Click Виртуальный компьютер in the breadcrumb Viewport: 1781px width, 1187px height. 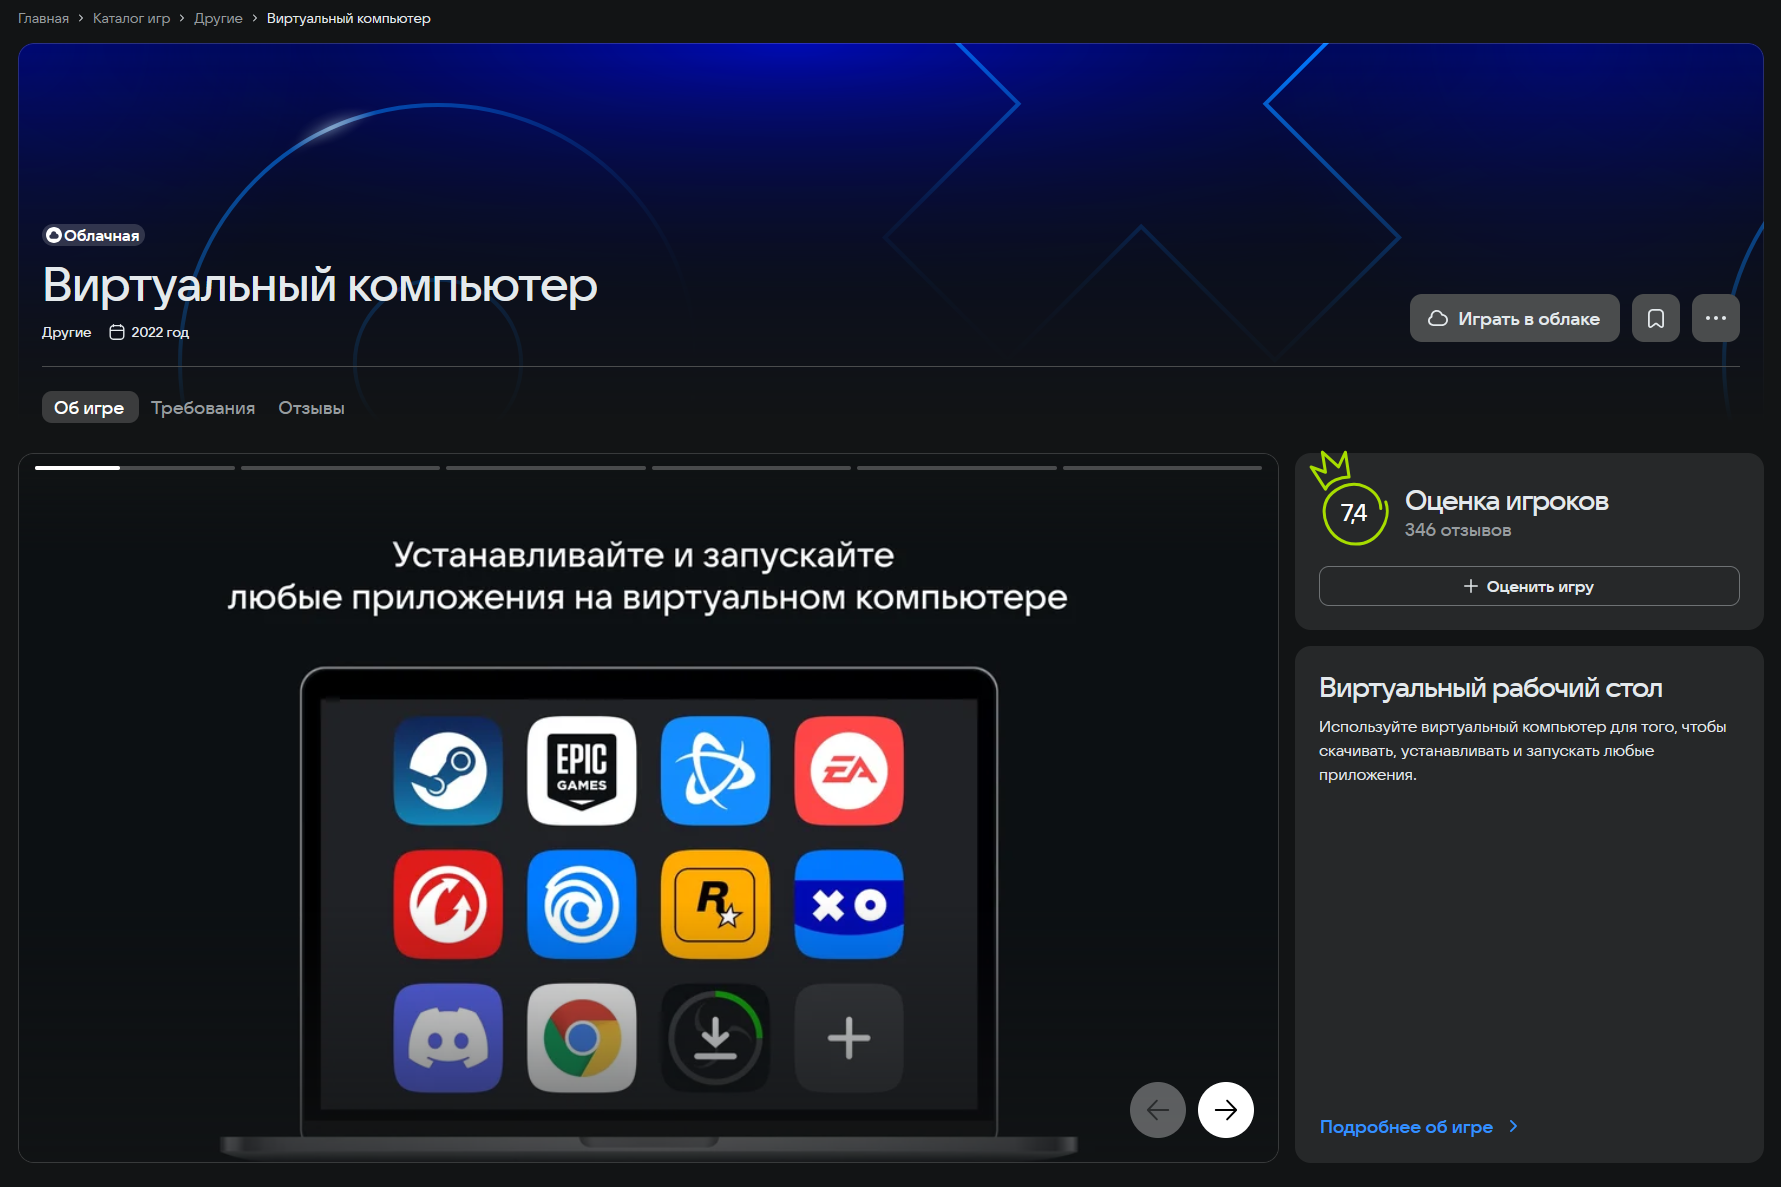(x=349, y=18)
